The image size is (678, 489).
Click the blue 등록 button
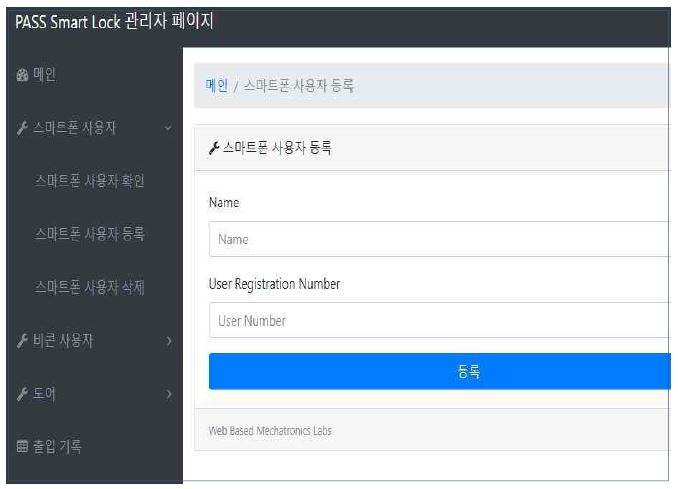[x=440, y=371]
